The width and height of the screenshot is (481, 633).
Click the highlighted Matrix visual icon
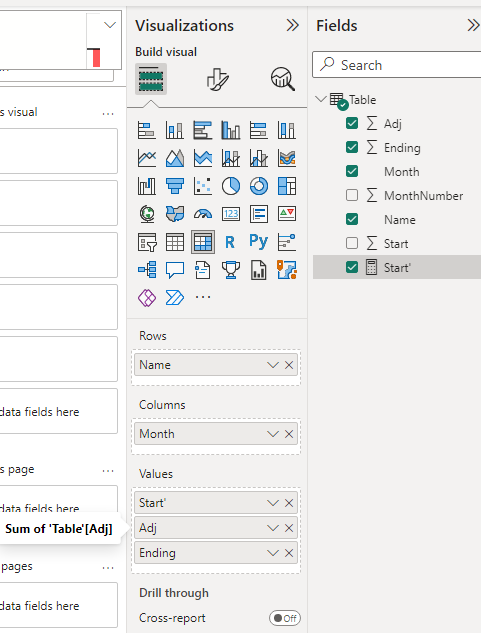(x=203, y=242)
